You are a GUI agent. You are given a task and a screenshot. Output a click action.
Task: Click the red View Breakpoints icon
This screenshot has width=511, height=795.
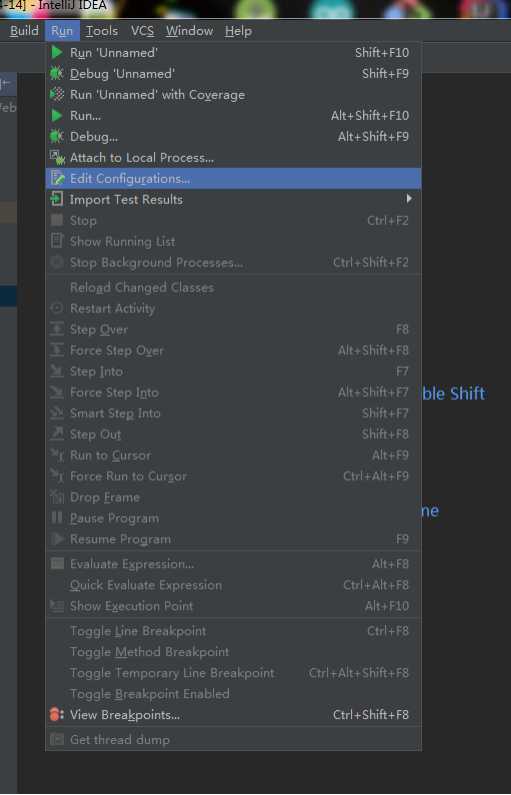[57, 715]
